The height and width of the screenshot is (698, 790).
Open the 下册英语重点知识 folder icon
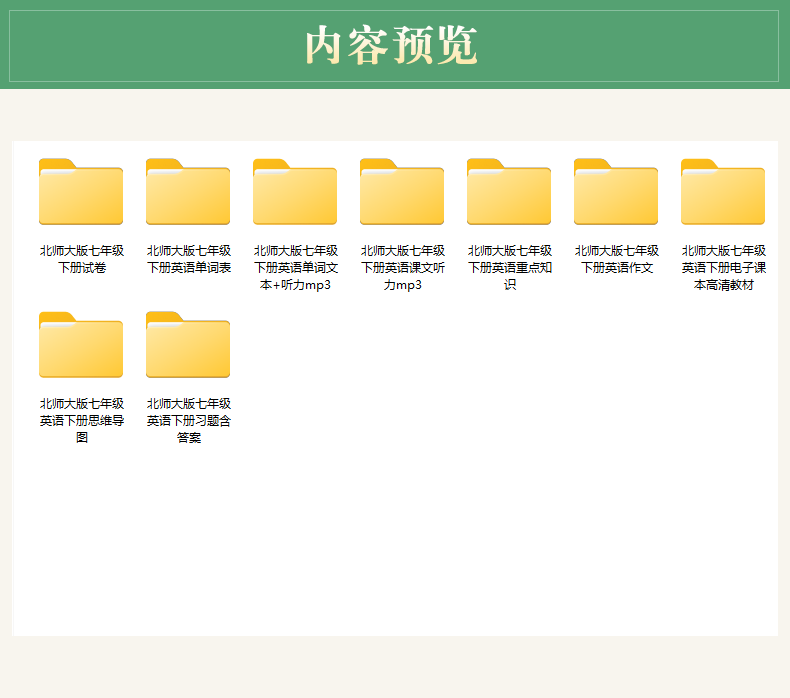[509, 192]
